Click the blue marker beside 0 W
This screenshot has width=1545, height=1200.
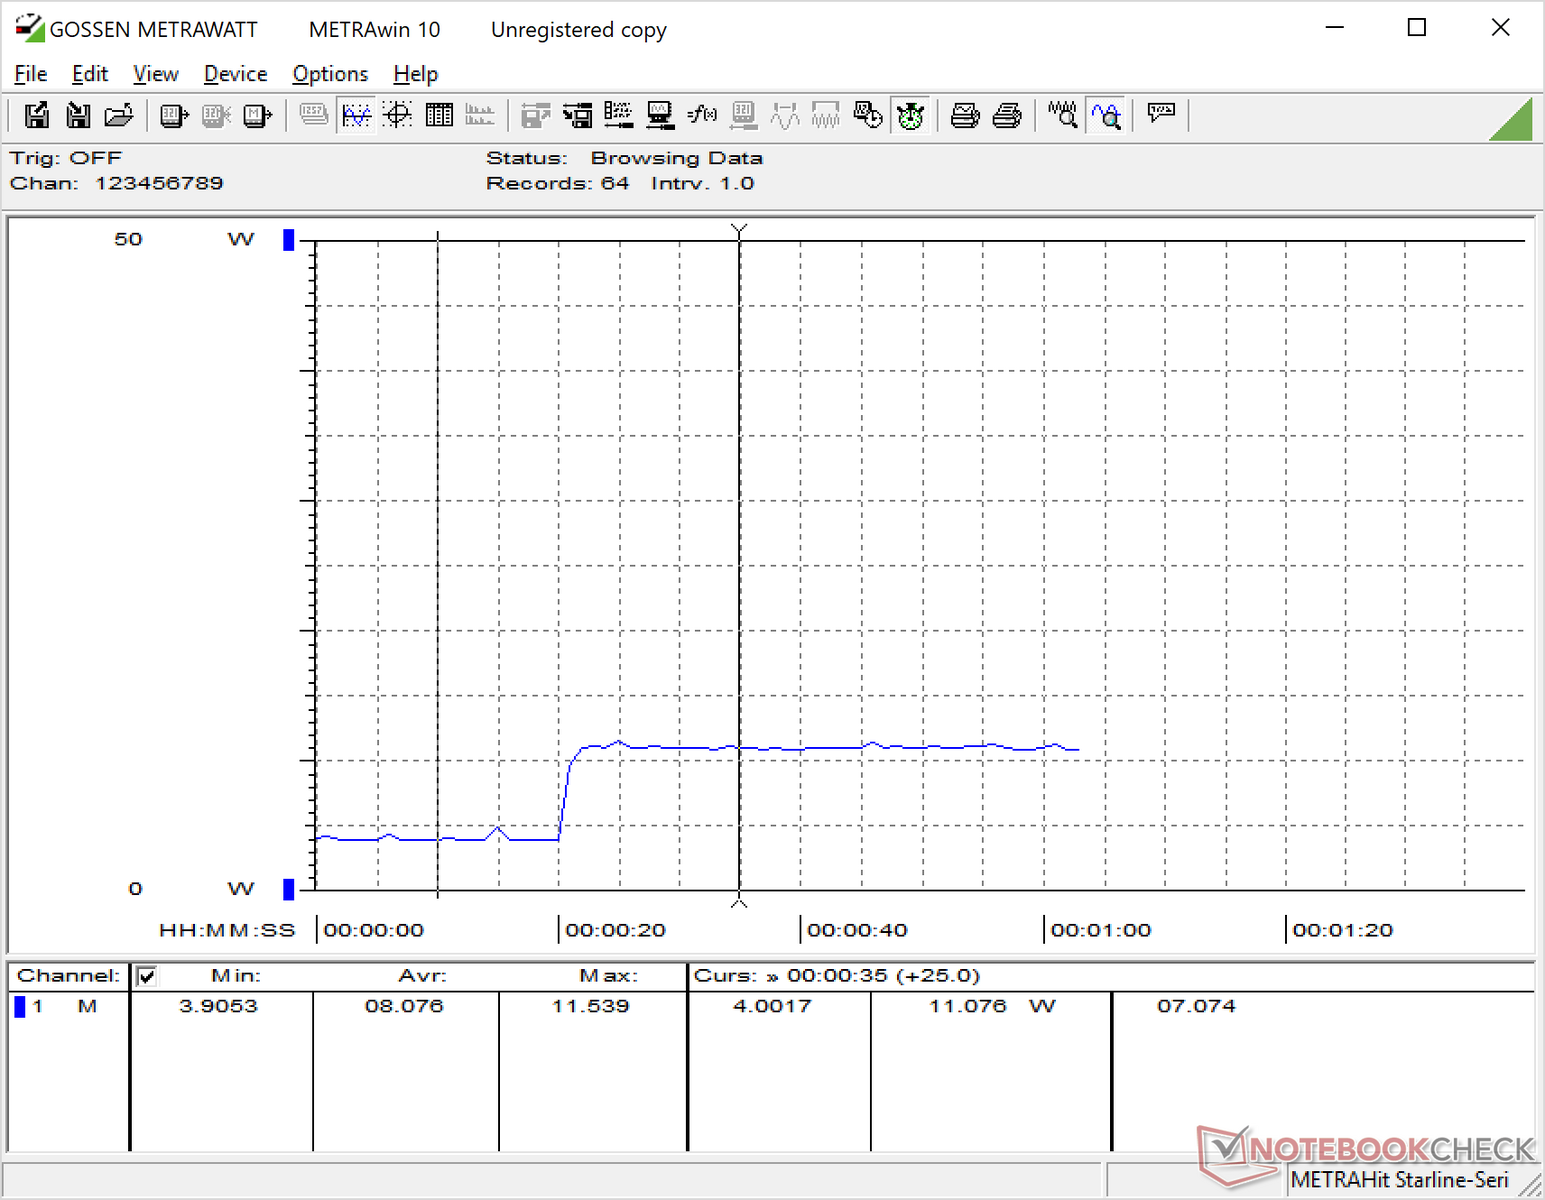pyautogui.click(x=289, y=889)
